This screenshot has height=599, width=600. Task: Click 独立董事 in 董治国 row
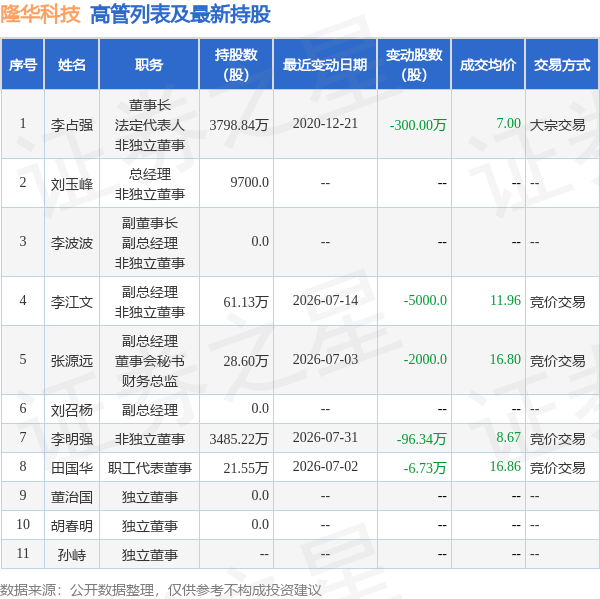(150, 497)
